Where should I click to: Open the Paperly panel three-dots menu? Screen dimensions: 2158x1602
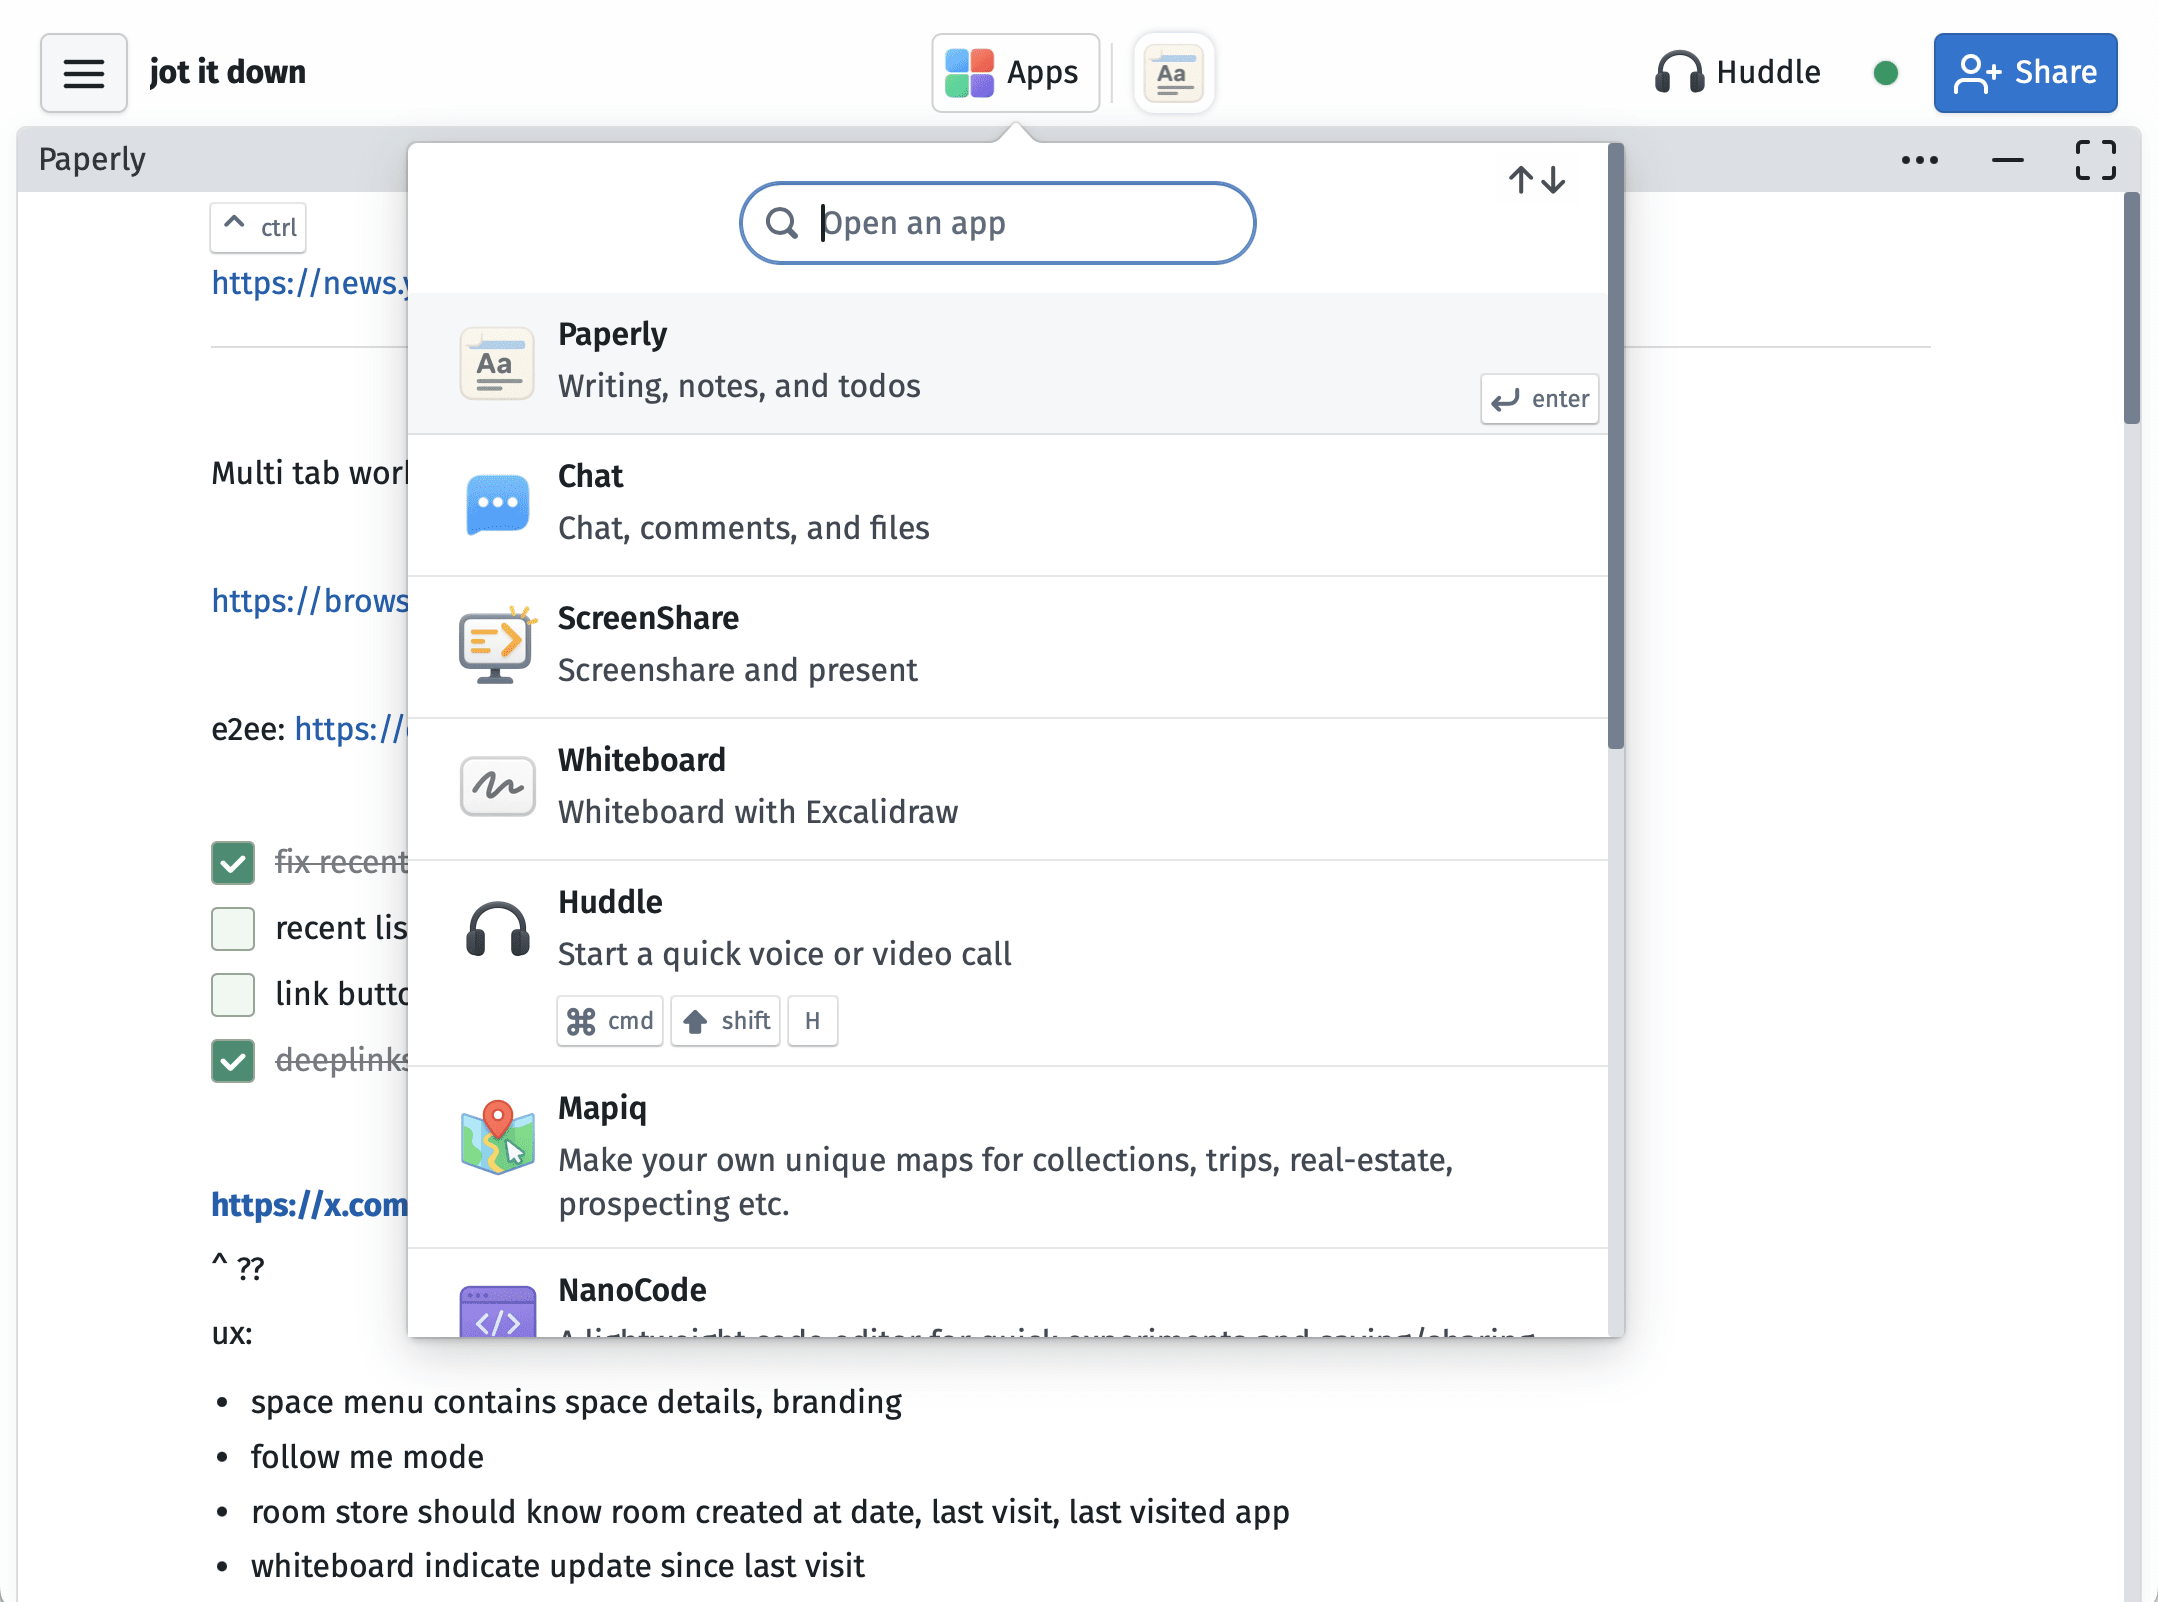click(1919, 160)
